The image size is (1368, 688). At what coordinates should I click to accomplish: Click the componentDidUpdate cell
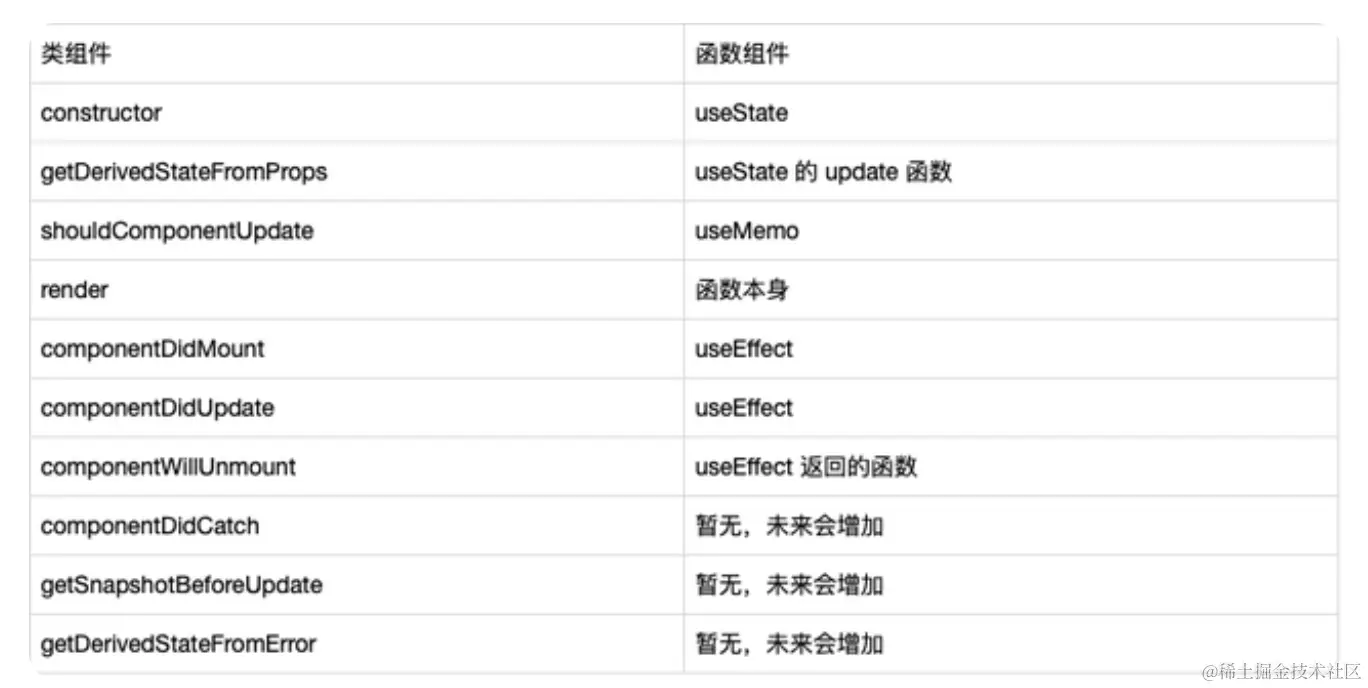pyautogui.click(x=157, y=408)
